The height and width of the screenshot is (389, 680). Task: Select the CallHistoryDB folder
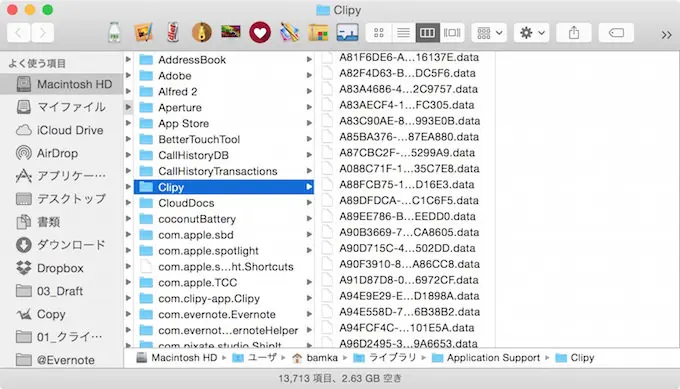tap(224, 155)
